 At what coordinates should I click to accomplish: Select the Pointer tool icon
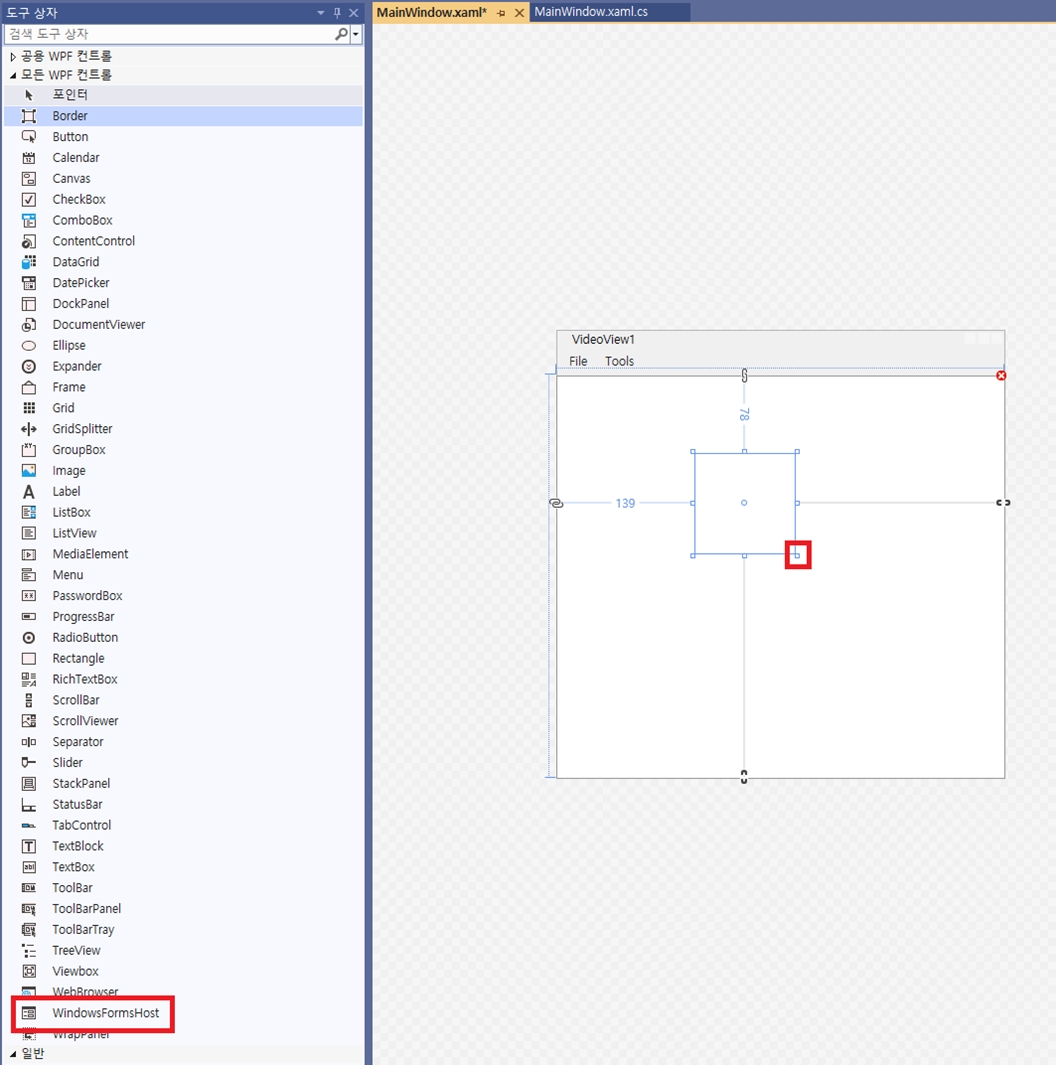pyautogui.click(x=29, y=95)
